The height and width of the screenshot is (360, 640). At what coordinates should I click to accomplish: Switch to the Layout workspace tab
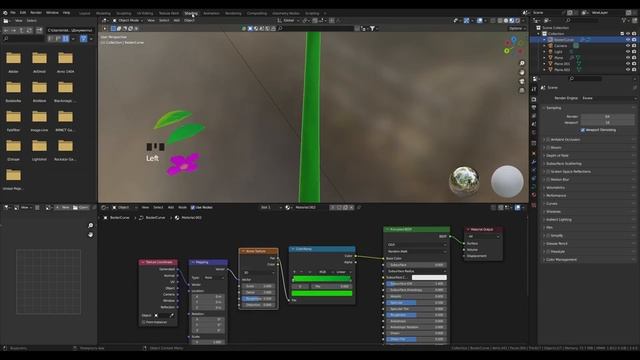[x=84, y=13]
